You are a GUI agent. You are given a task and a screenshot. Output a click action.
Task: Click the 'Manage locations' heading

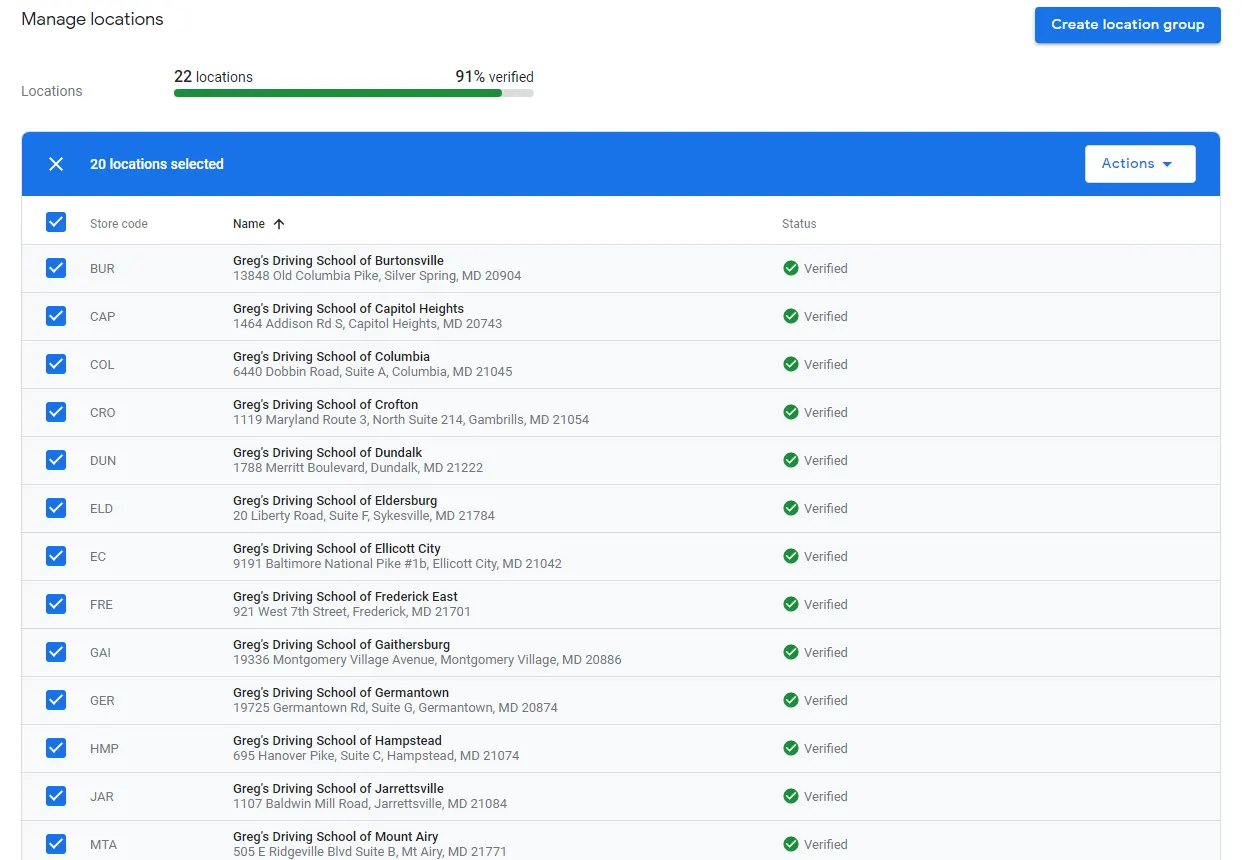92,19
